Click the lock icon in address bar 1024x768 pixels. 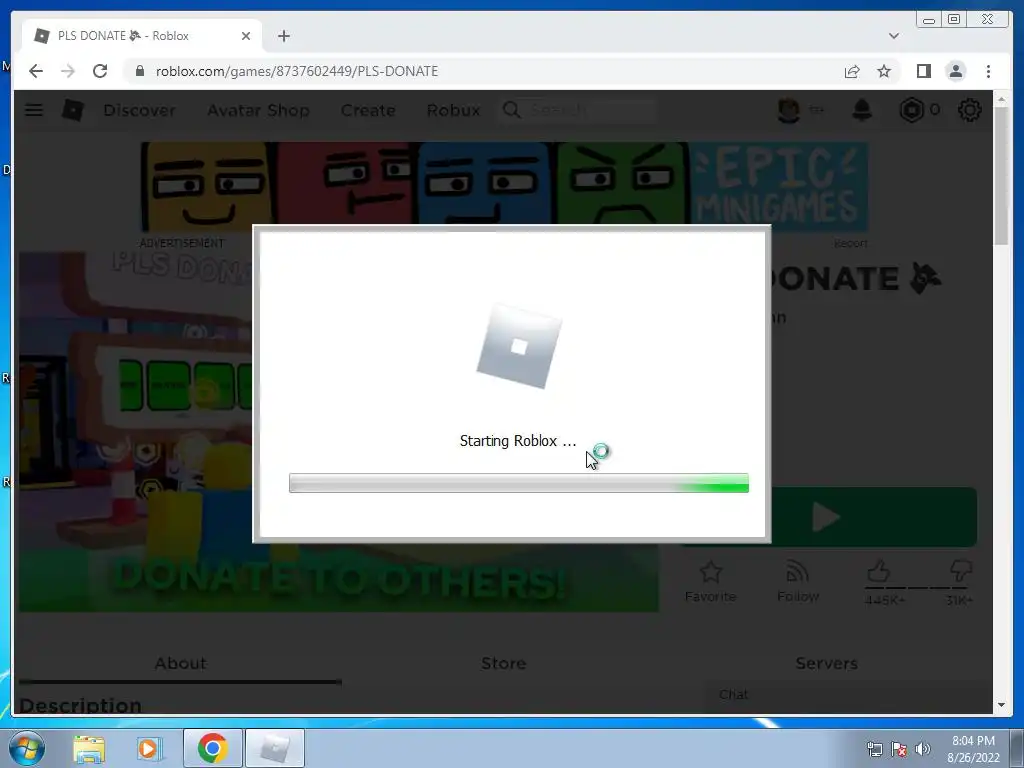pyautogui.click(x=139, y=71)
